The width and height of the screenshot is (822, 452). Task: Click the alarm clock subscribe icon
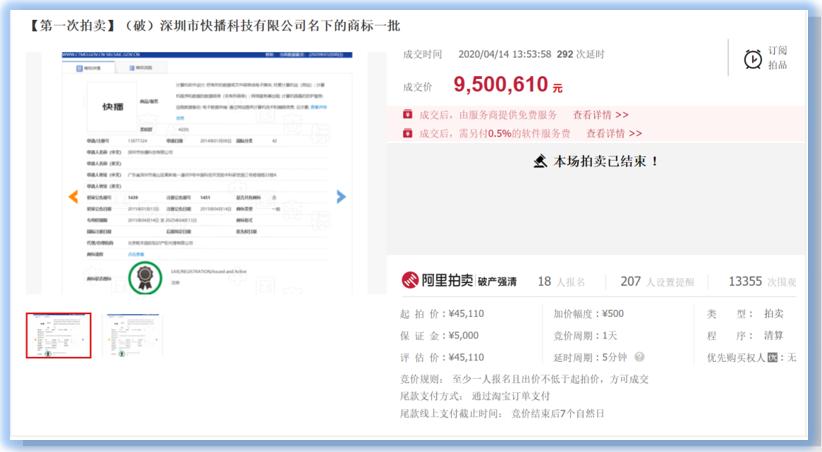pyautogui.click(x=753, y=59)
